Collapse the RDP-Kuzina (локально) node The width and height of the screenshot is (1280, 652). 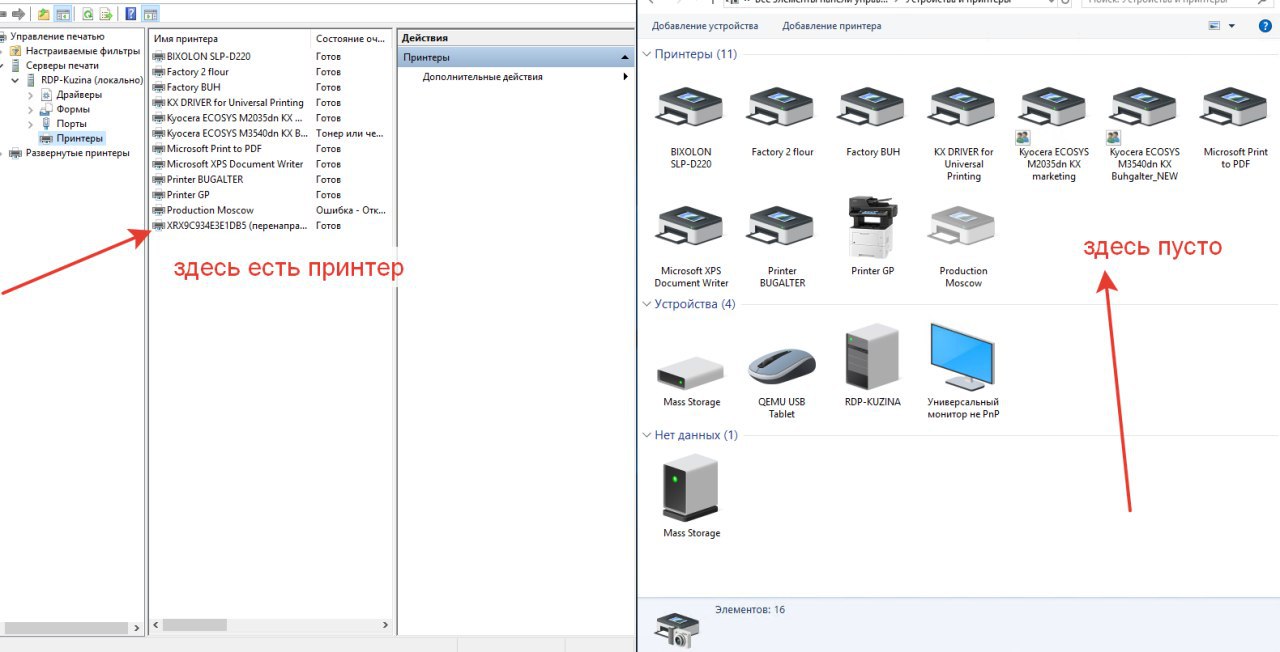[15, 80]
